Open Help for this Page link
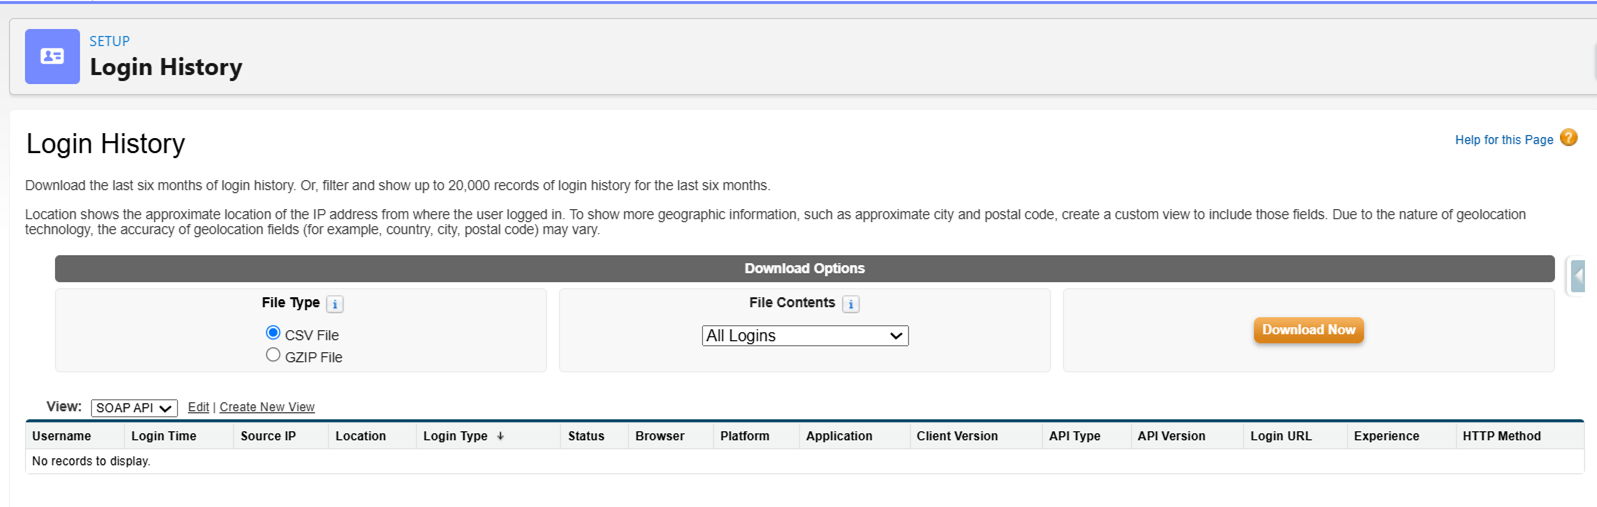Screen dimensions: 1597x507 click(x=1504, y=140)
